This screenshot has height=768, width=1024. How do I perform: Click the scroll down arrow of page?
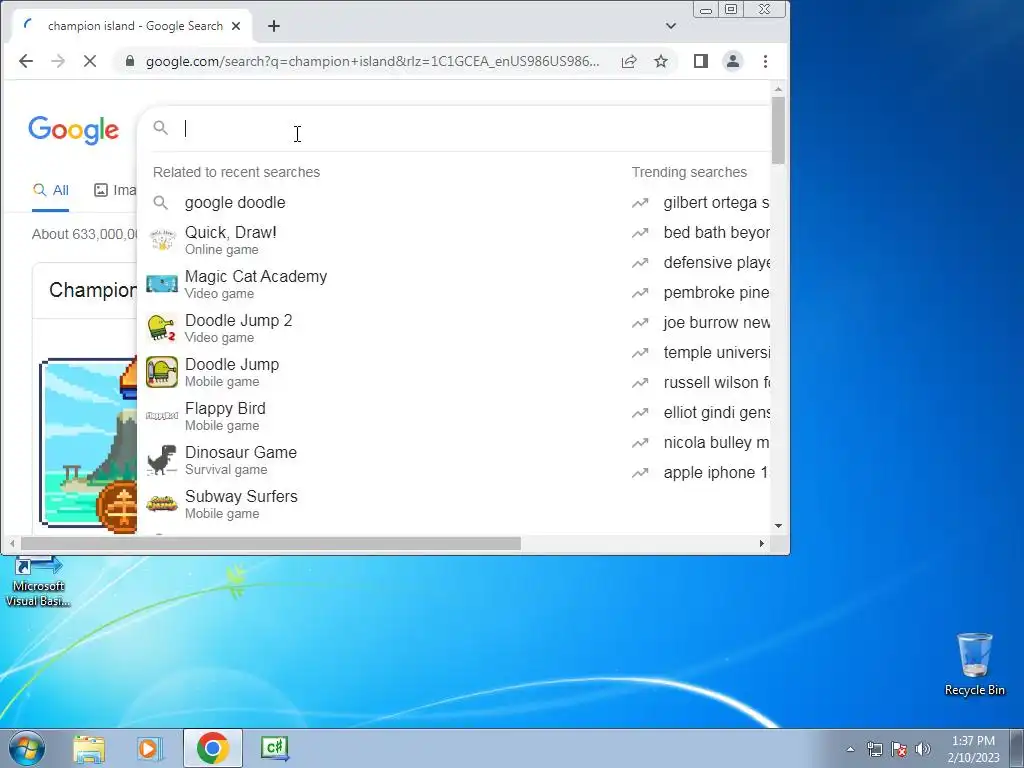coord(778,526)
